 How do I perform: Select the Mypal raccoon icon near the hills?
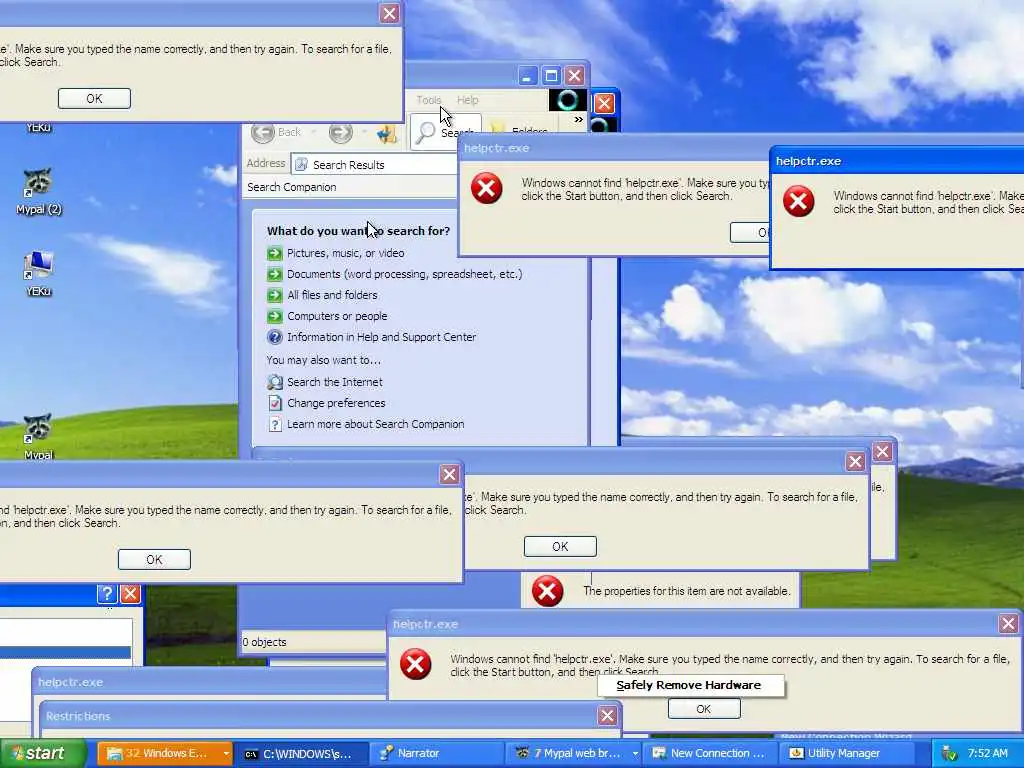[x=38, y=436]
